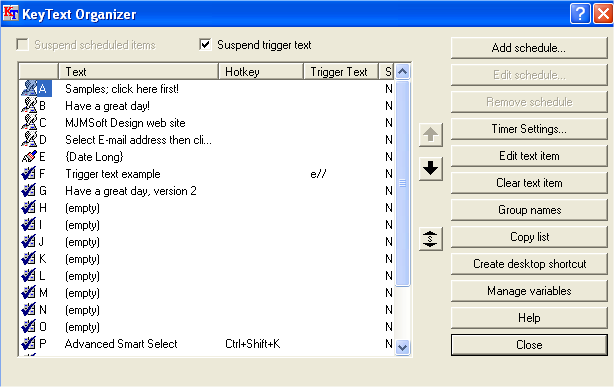The height and width of the screenshot is (387, 614).
Task: Select 'Have a great day, version 2'
Action: point(131,191)
